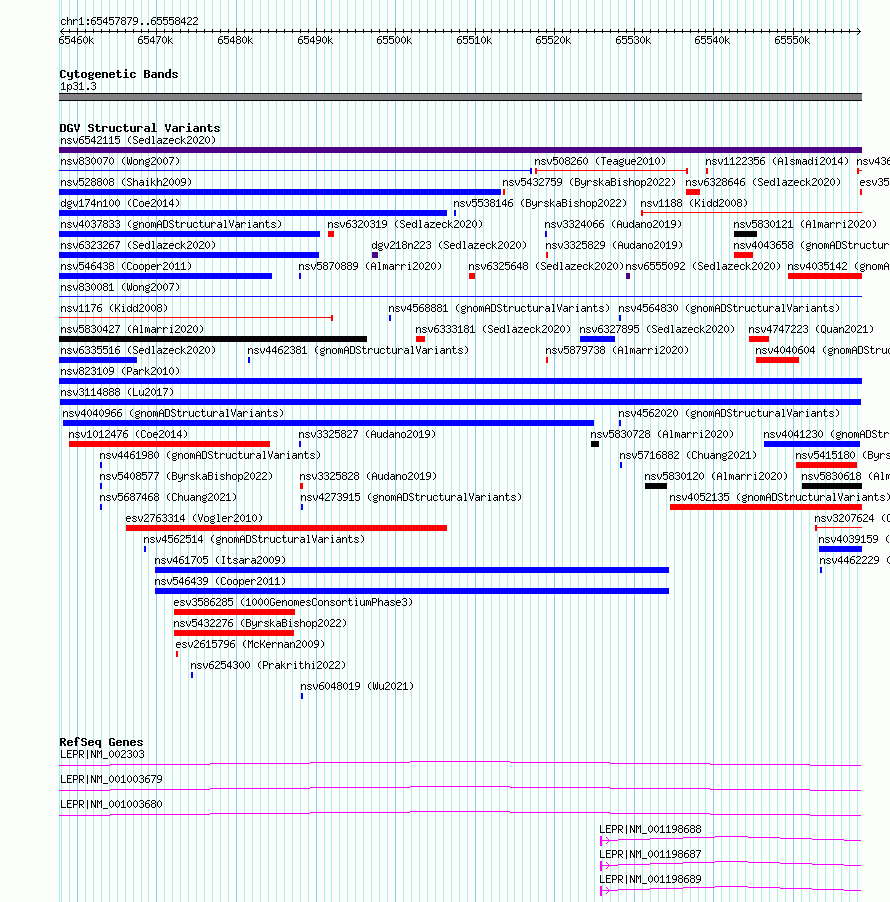This screenshot has width=890, height=902.
Task: Open nsv4747223 (Quan2021) label
Action: pos(811,330)
